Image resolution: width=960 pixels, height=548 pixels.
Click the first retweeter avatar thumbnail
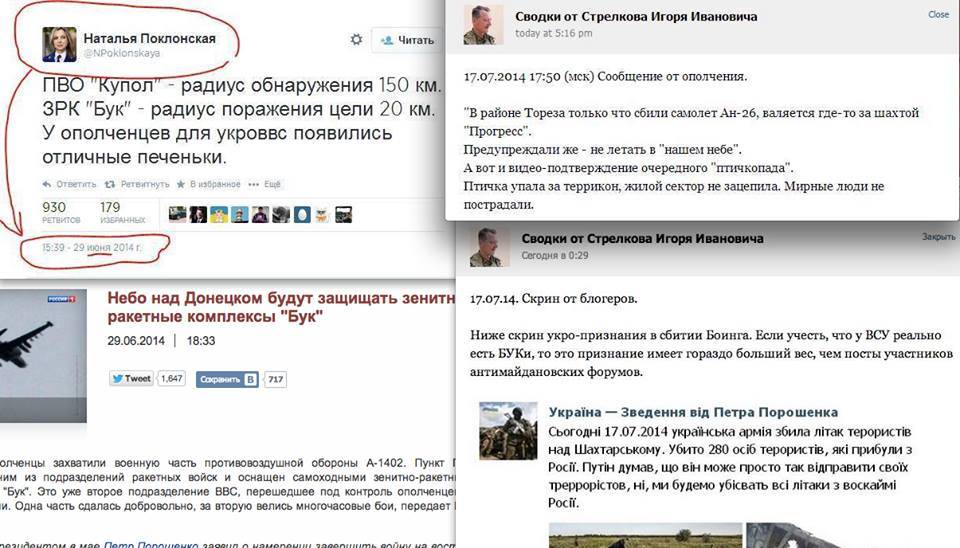click(178, 214)
